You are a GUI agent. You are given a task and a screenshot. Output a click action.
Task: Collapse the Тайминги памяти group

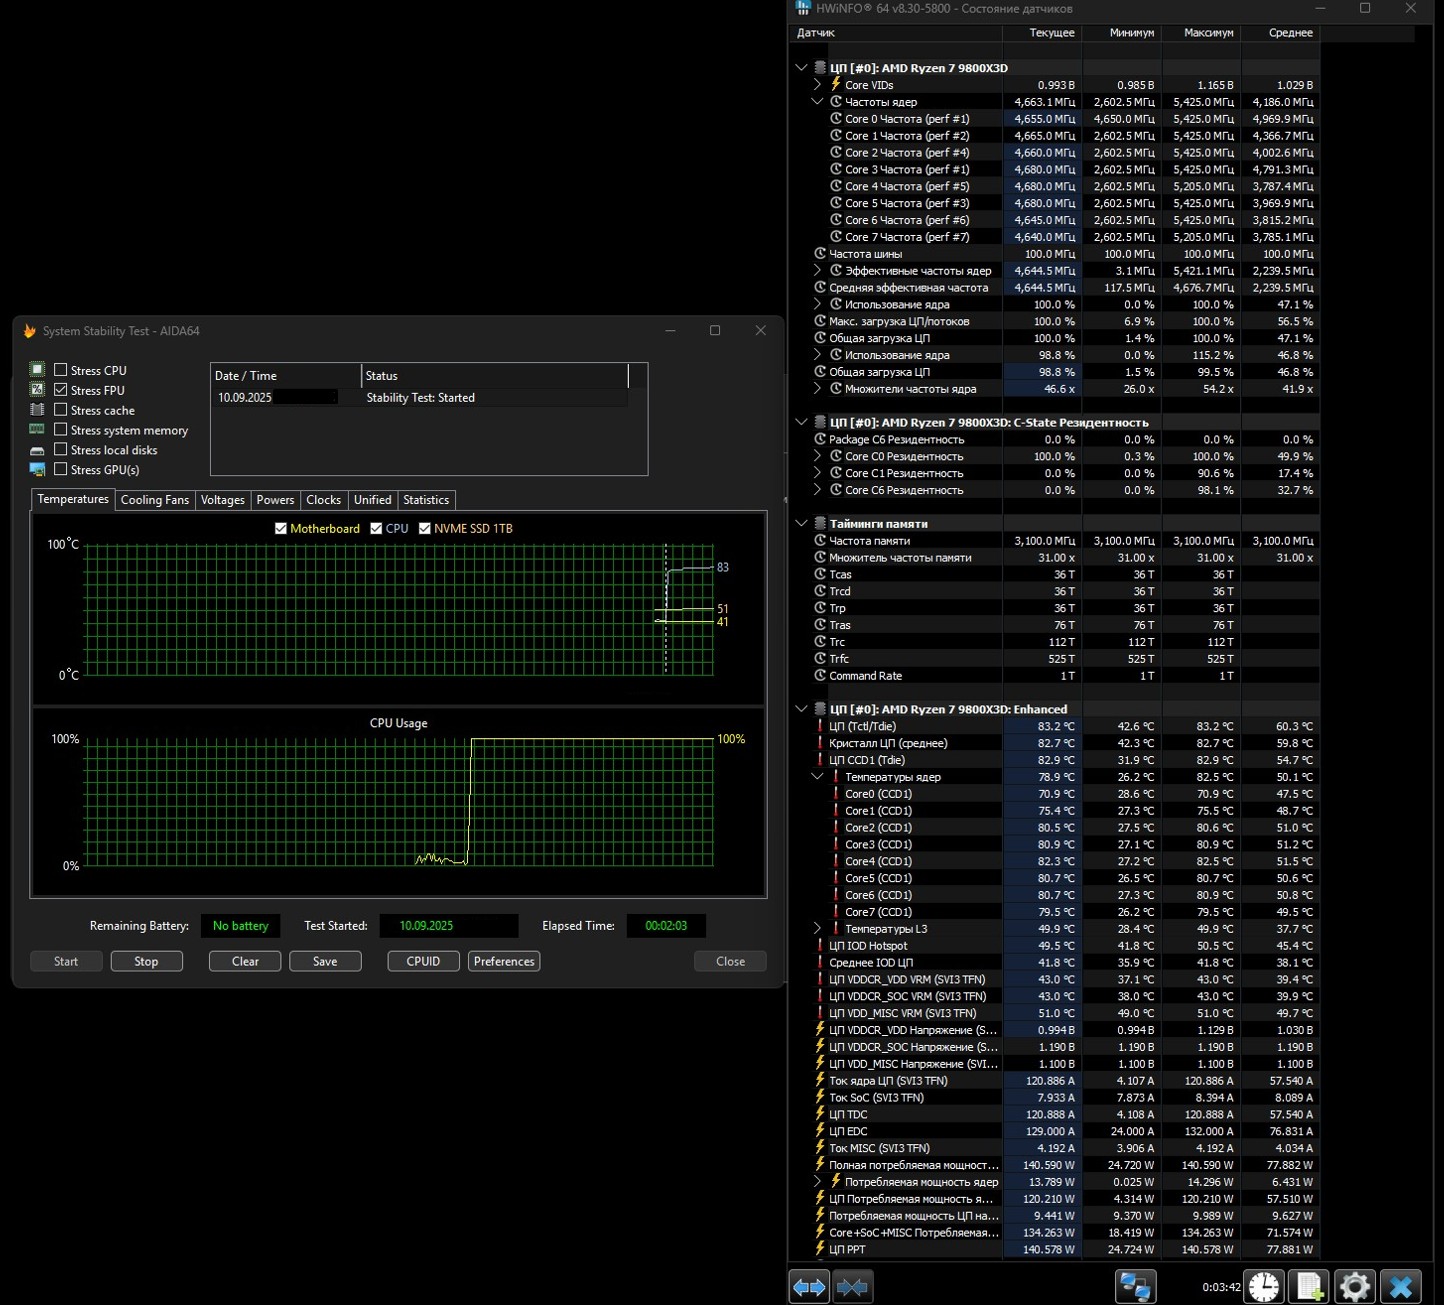801,523
